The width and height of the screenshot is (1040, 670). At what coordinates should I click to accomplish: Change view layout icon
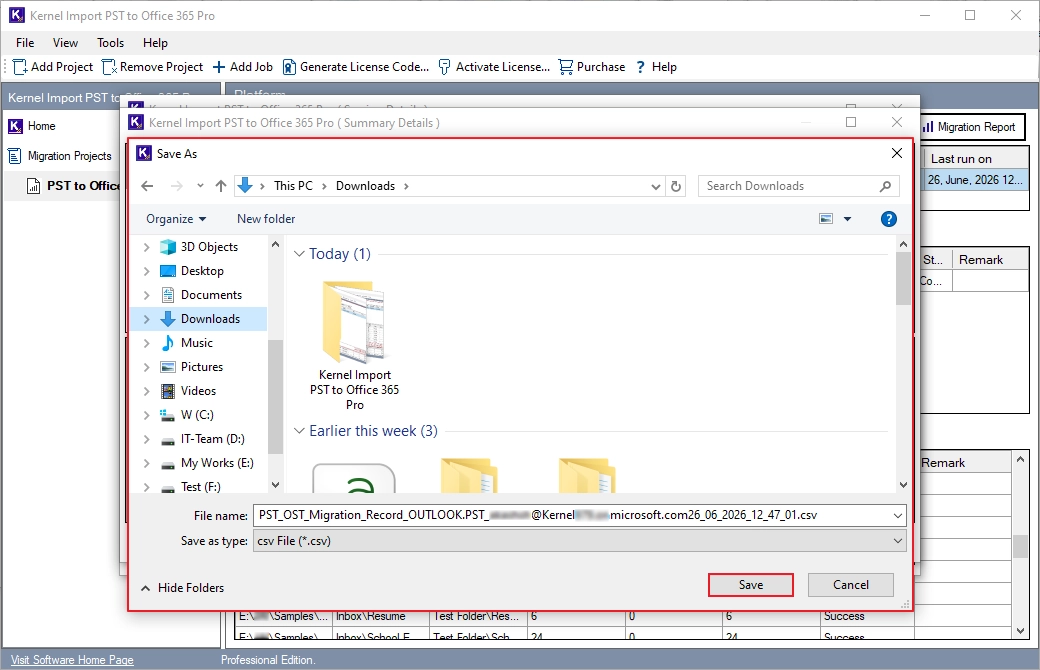[826, 219]
